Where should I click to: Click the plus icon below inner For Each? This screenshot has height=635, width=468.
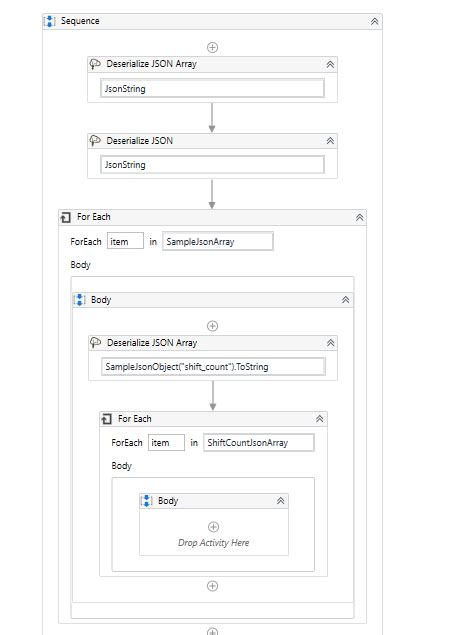pyautogui.click(x=212, y=586)
